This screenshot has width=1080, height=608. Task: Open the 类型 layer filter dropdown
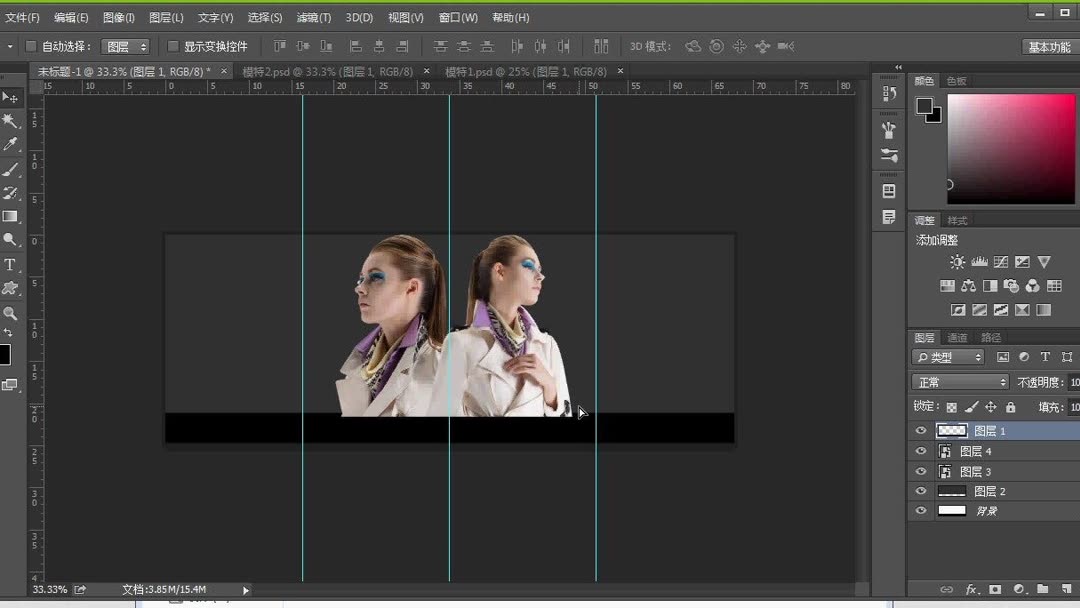[x=948, y=357]
